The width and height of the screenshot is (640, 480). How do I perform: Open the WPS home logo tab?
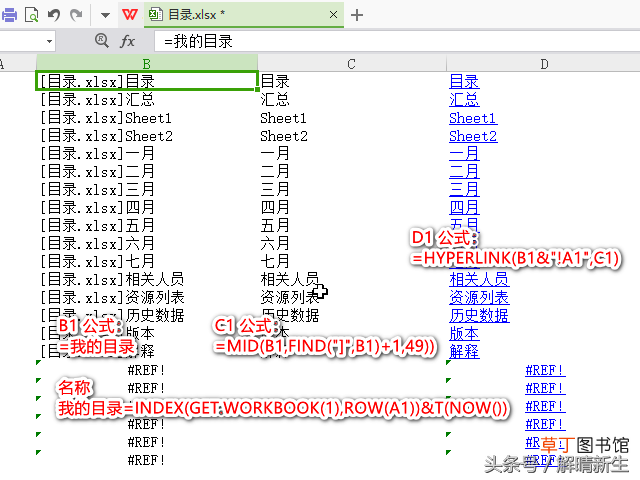pyautogui.click(x=130, y=15)
